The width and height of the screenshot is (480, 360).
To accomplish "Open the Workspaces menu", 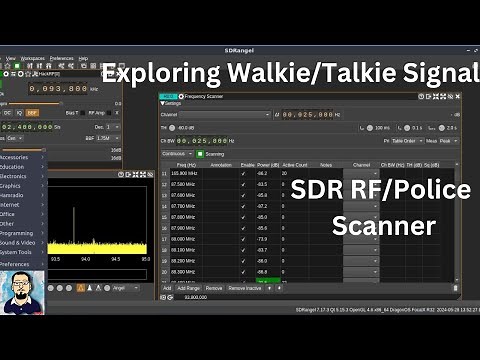I will click(32, 58).
